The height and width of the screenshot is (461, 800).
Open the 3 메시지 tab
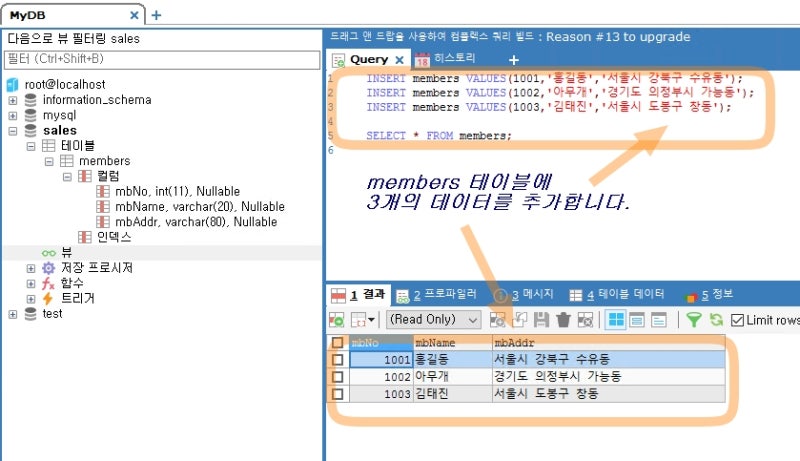(x=524, y=295)
